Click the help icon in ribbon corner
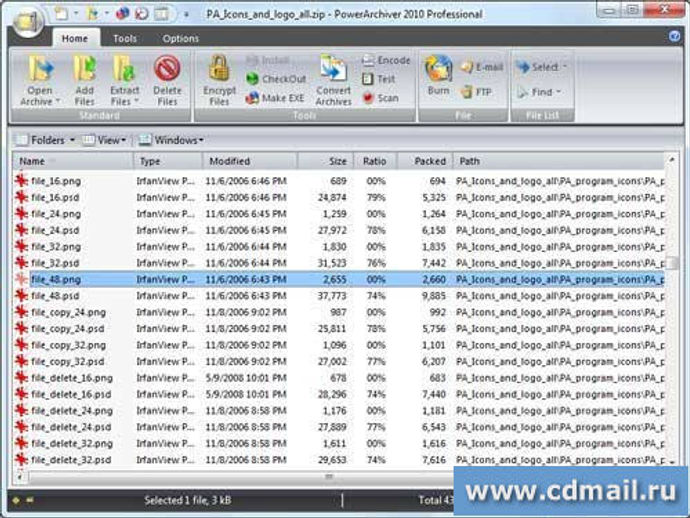This screenshot has height=518, width=690. point(674,37)
